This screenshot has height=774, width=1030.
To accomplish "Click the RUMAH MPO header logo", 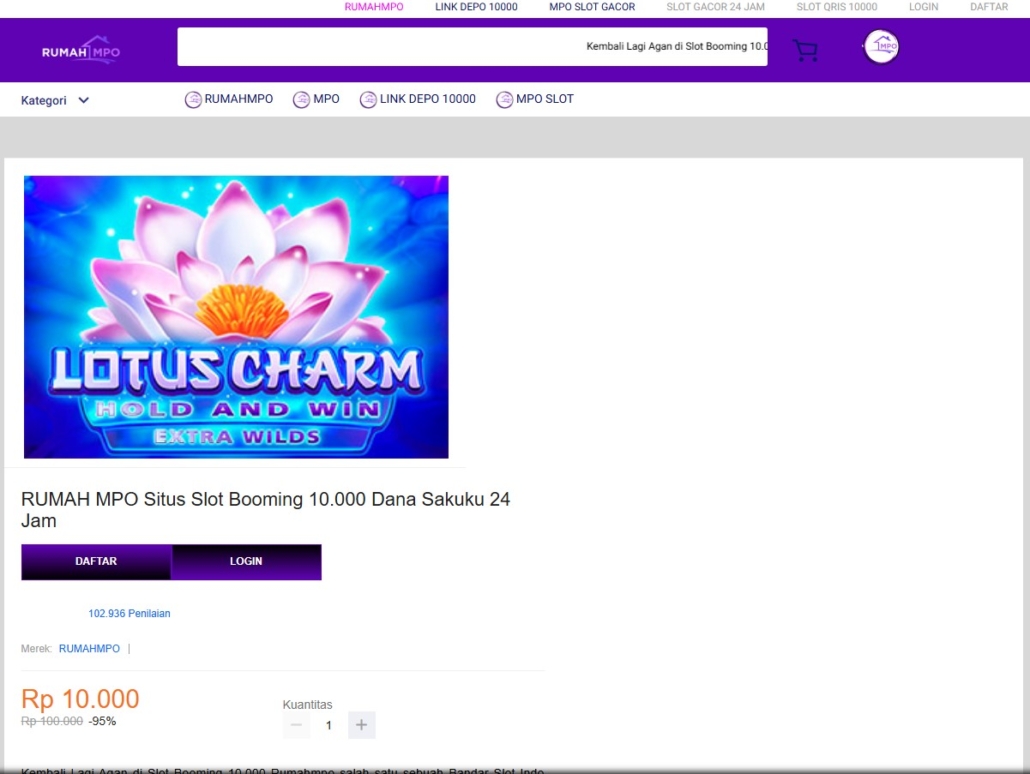I will (x=80, y=50).
